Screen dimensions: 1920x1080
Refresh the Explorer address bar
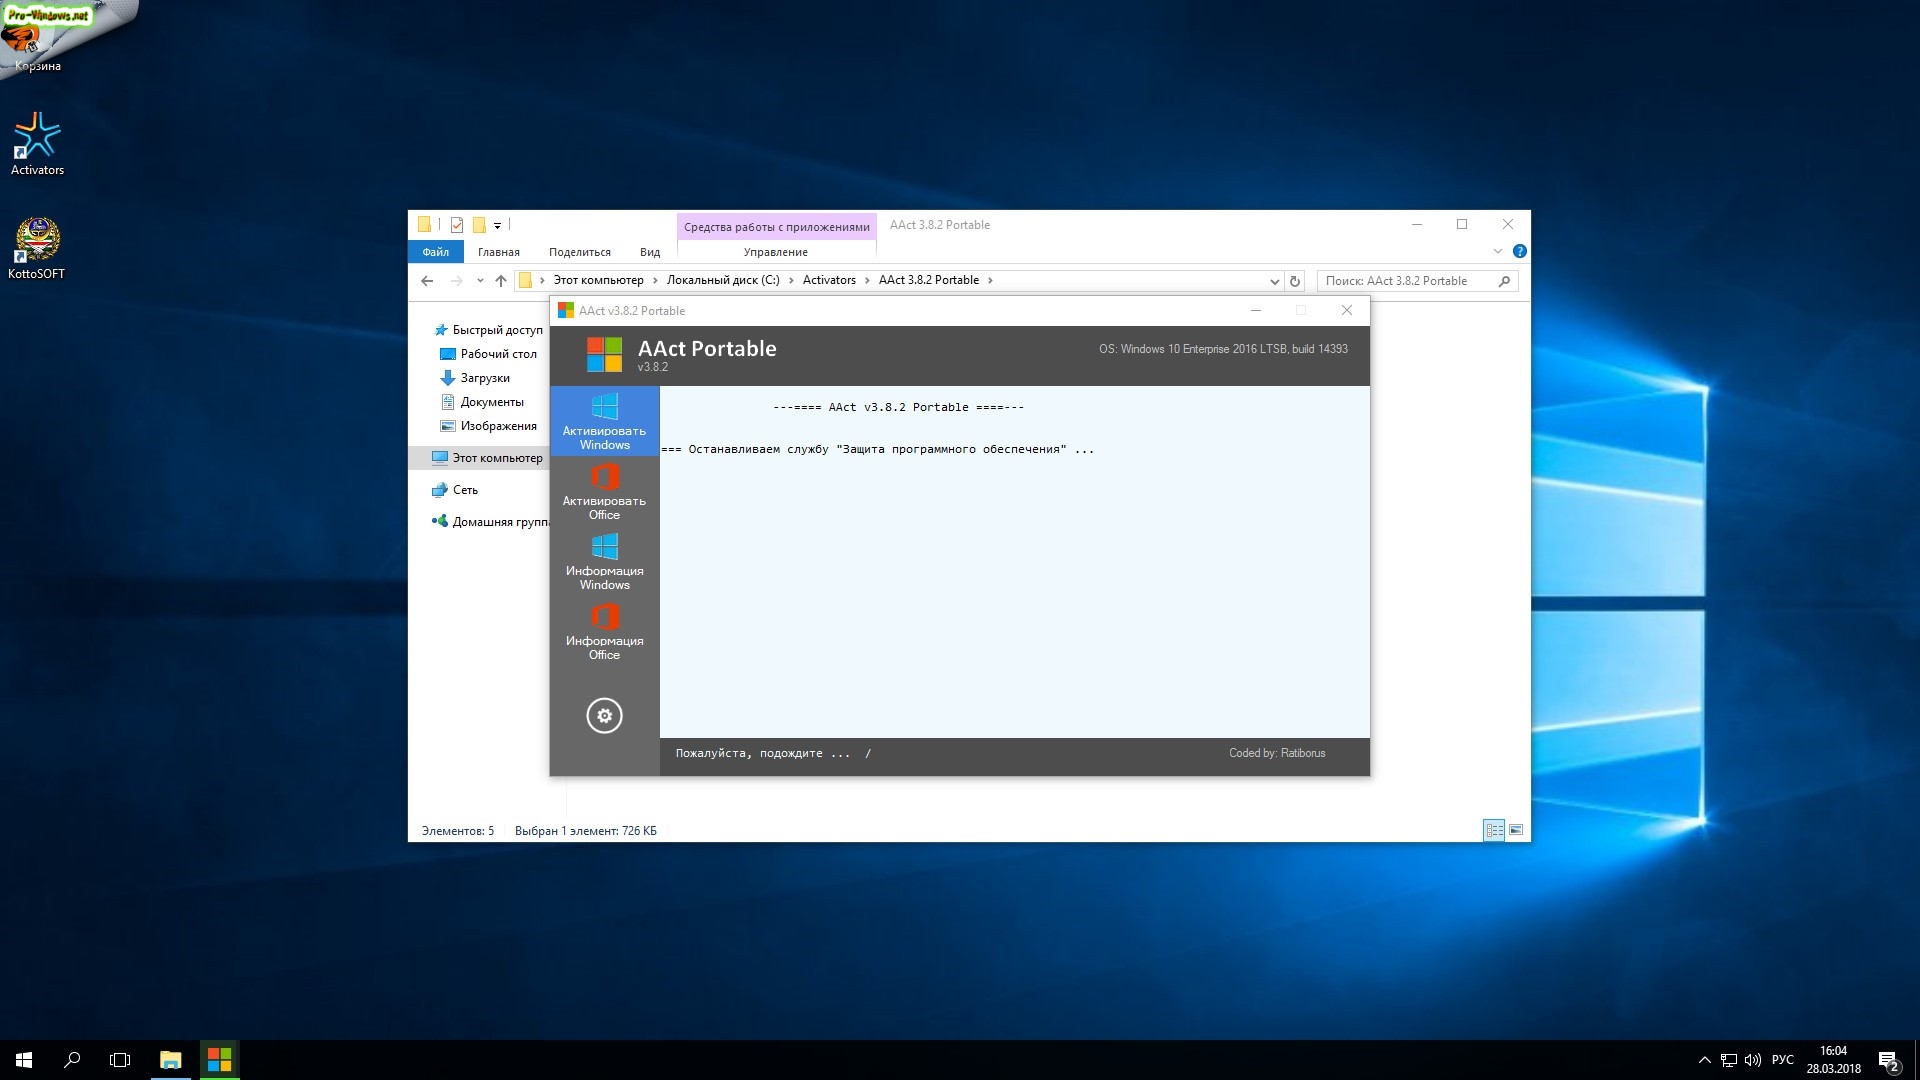(1295, 281)
